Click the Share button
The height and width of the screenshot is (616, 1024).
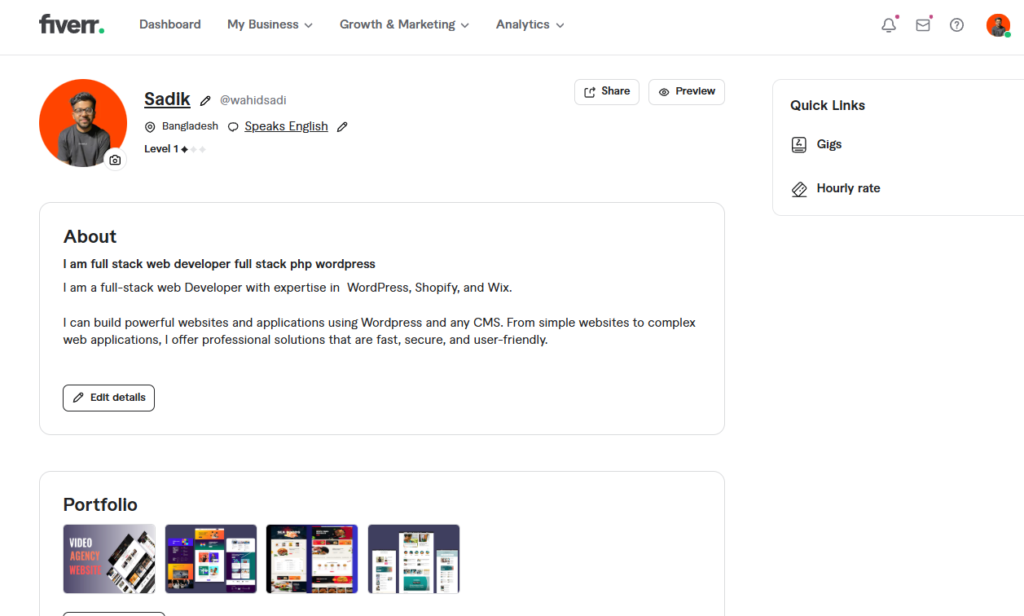[x=606, y=92]
